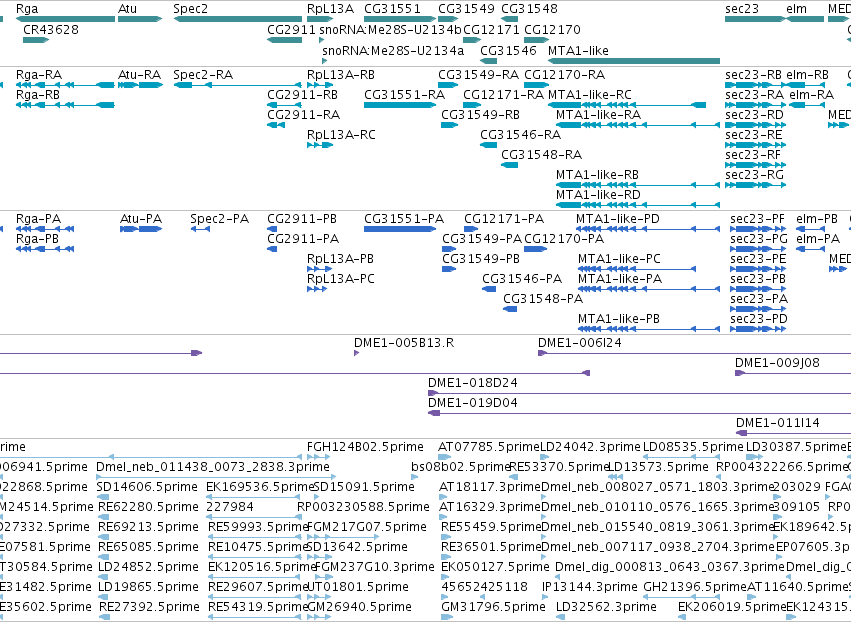Select transcript Rga-RB label
The width and height of the screenshot is (851, 622).
coord(37,94)
